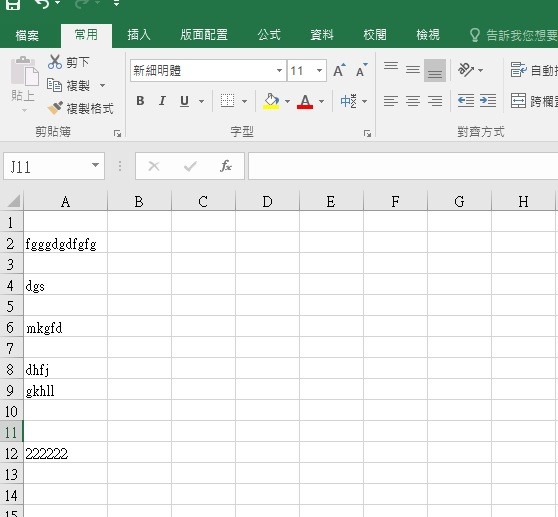Screen dimensions: 558x517
Task: Toggle Italic formatting
Action: [162, 101]
